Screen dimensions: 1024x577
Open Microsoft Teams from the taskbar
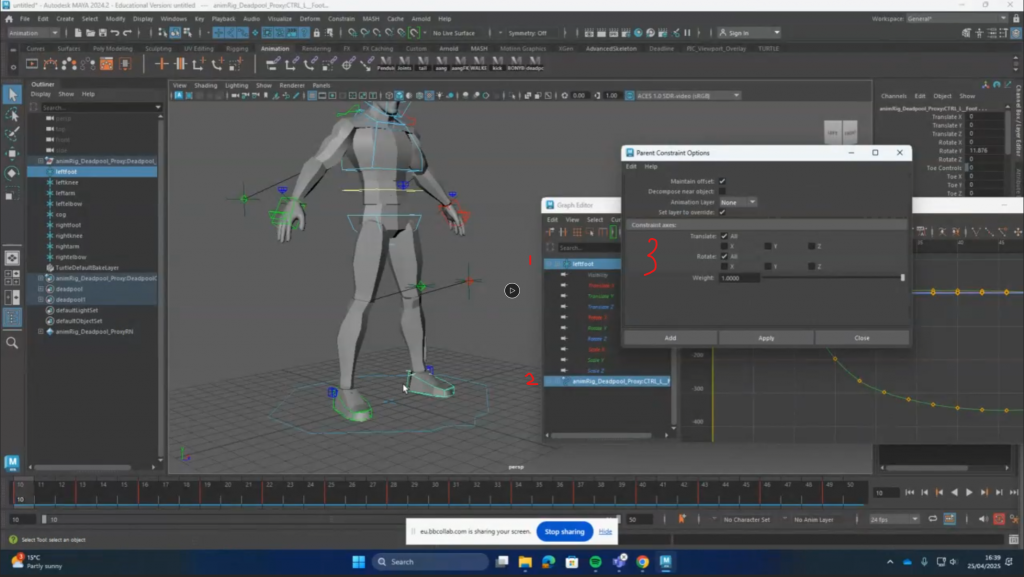619,562
